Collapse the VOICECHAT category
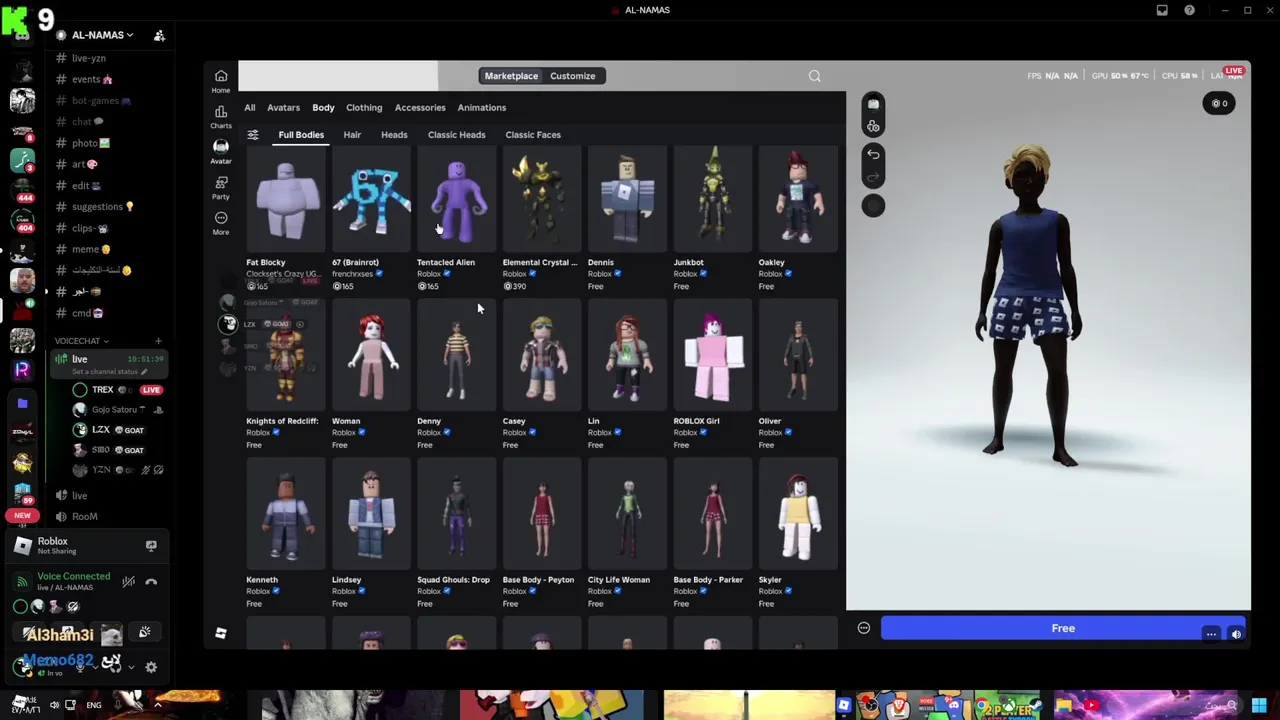This screenshot has width=1280, height=720. (x=81, y=341)
